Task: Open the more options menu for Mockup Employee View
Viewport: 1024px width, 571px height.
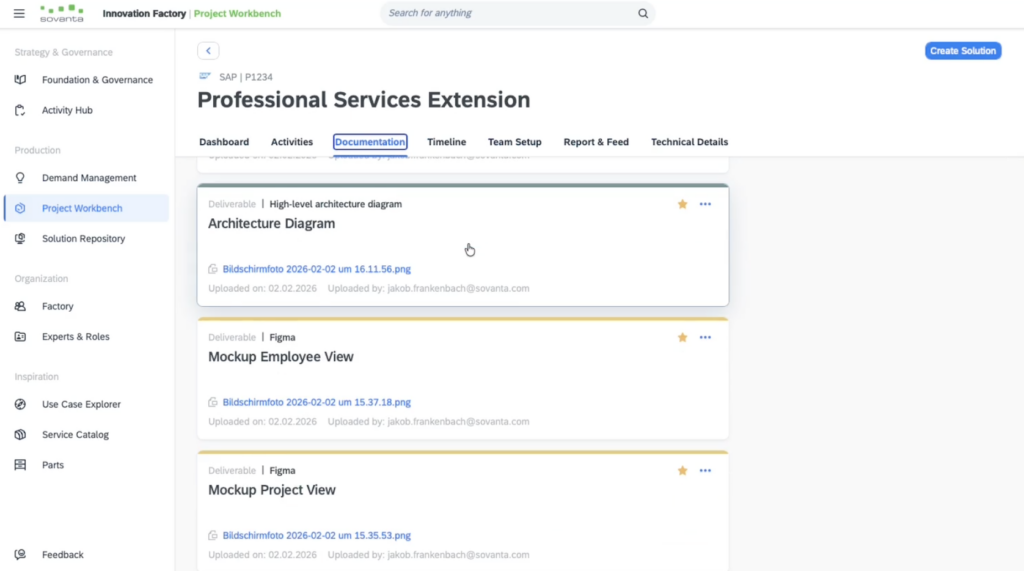Action: [x=705, y=338]
